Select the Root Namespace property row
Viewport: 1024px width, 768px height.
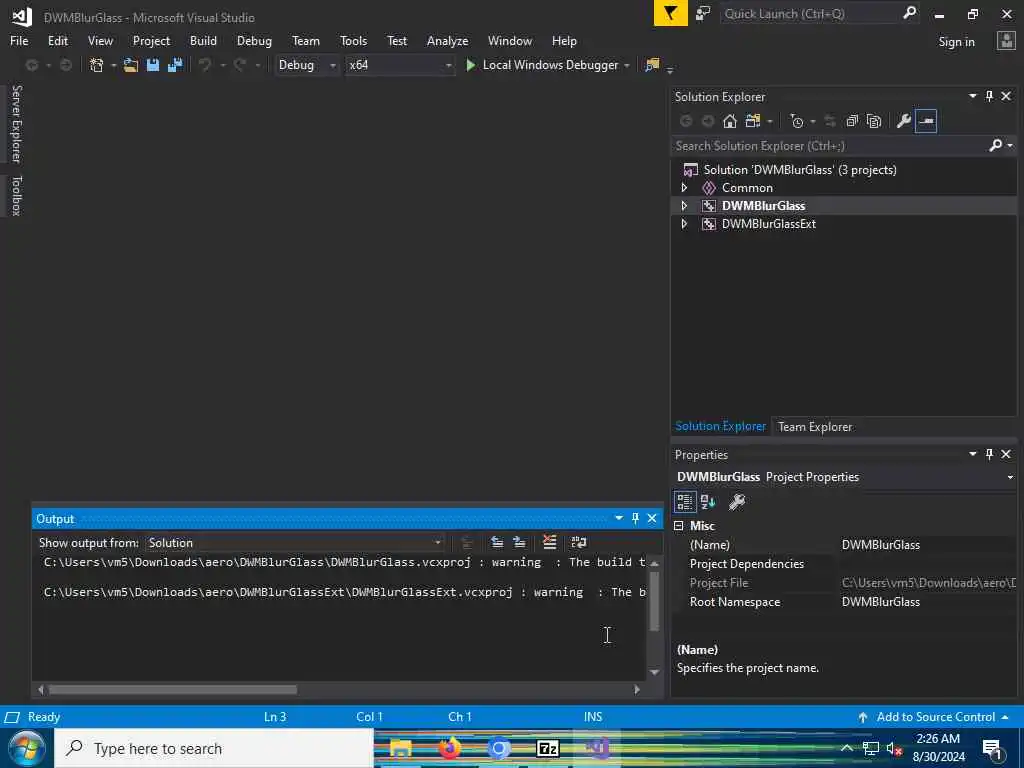click(844, 602)
